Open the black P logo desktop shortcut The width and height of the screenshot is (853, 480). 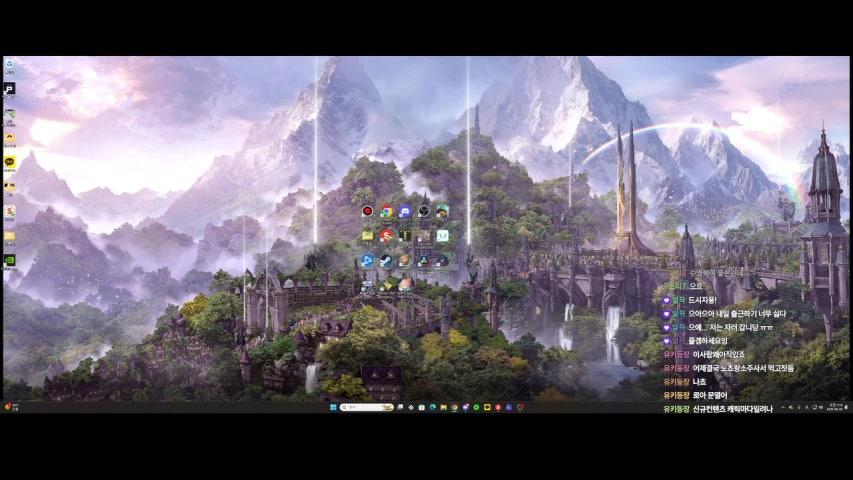(x=9, y=89)
